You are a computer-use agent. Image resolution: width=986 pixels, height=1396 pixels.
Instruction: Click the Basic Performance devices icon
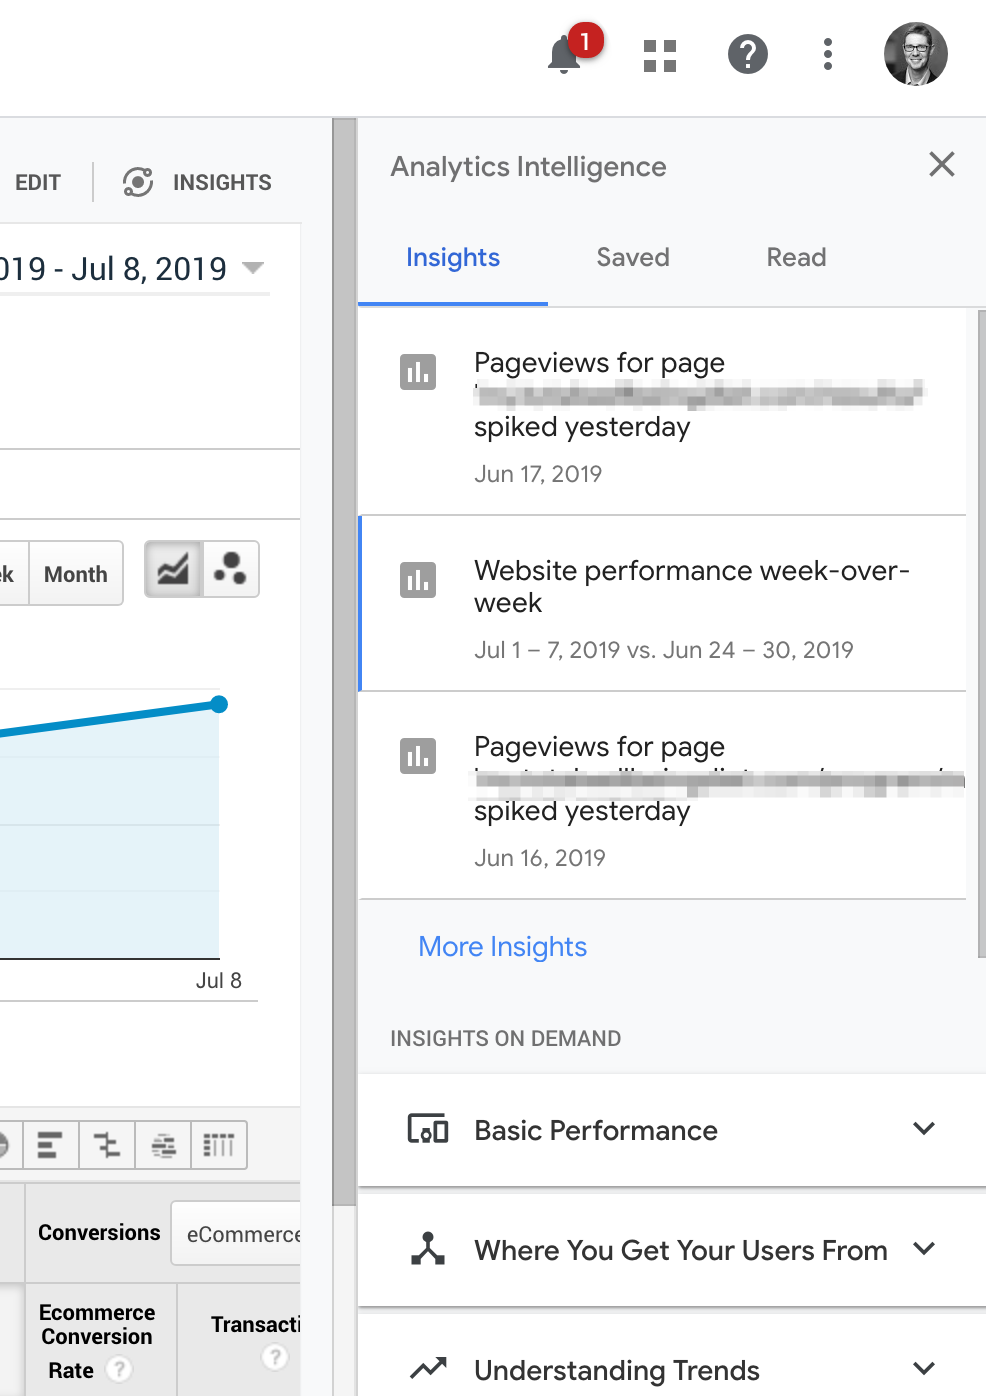coord(428,1129)
